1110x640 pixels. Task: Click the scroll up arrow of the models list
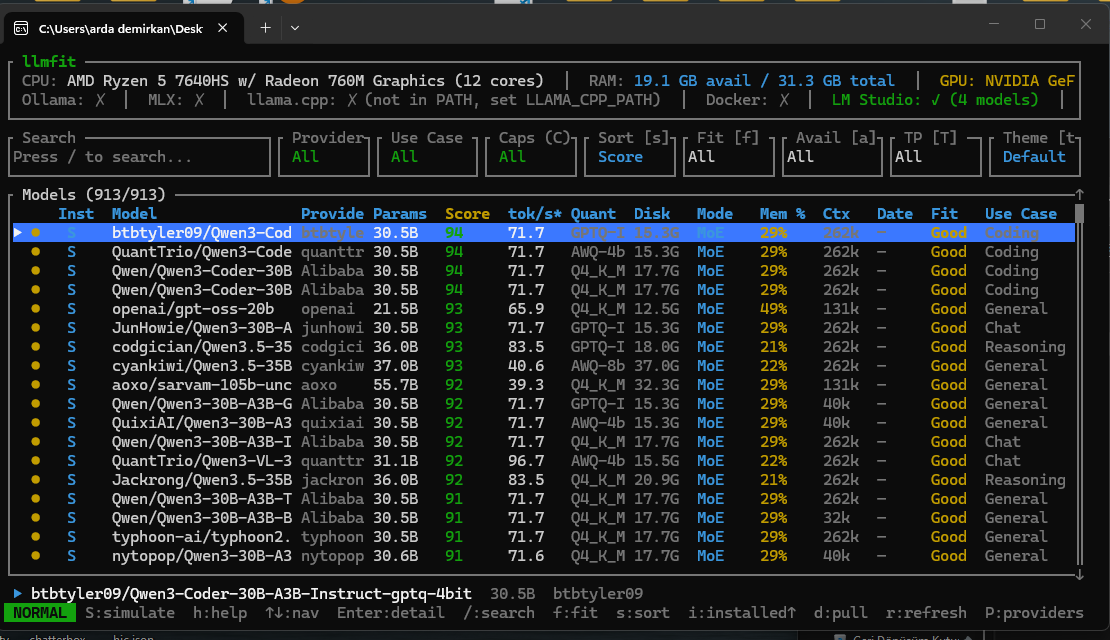coord(1080,194)
